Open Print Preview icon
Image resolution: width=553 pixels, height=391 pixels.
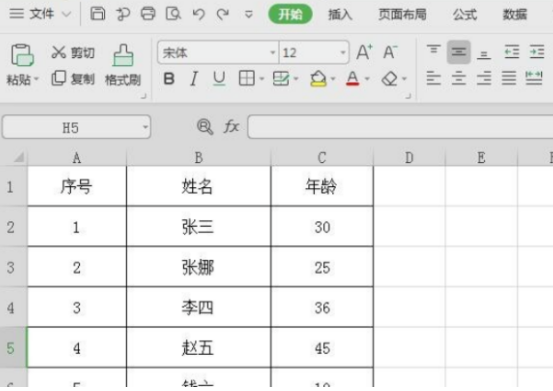click(173, 14)
